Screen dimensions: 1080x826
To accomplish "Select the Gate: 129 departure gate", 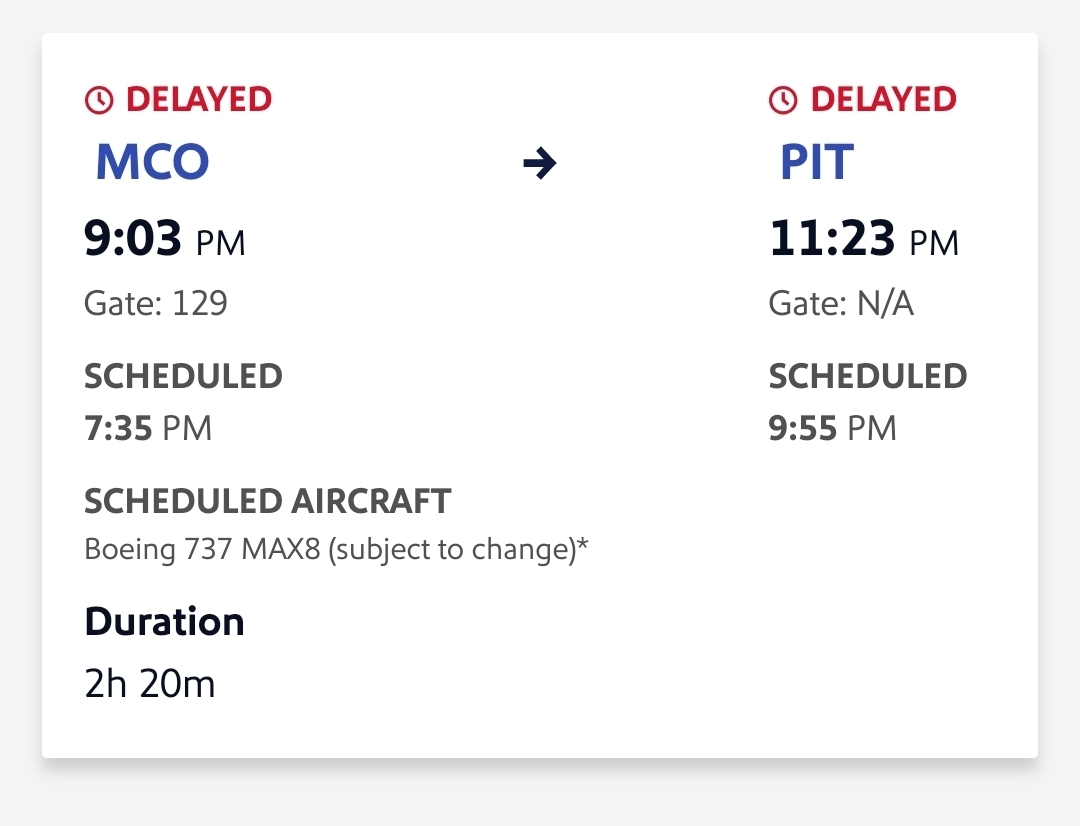I will pos(156,303).
